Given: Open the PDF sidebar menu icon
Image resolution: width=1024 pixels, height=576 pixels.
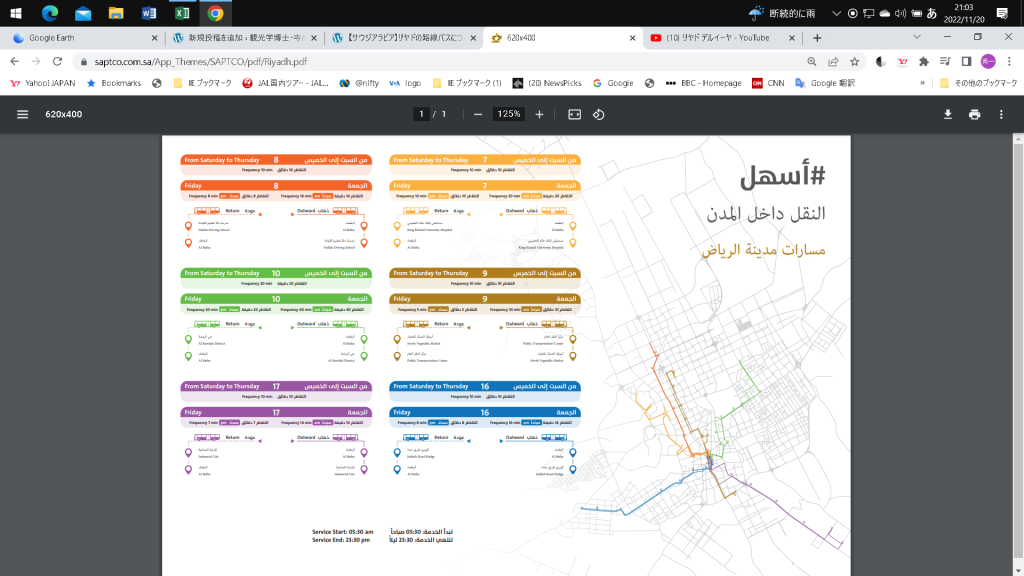Looking at the screenshot, I should pyautogui.click(x=22, y=114).
